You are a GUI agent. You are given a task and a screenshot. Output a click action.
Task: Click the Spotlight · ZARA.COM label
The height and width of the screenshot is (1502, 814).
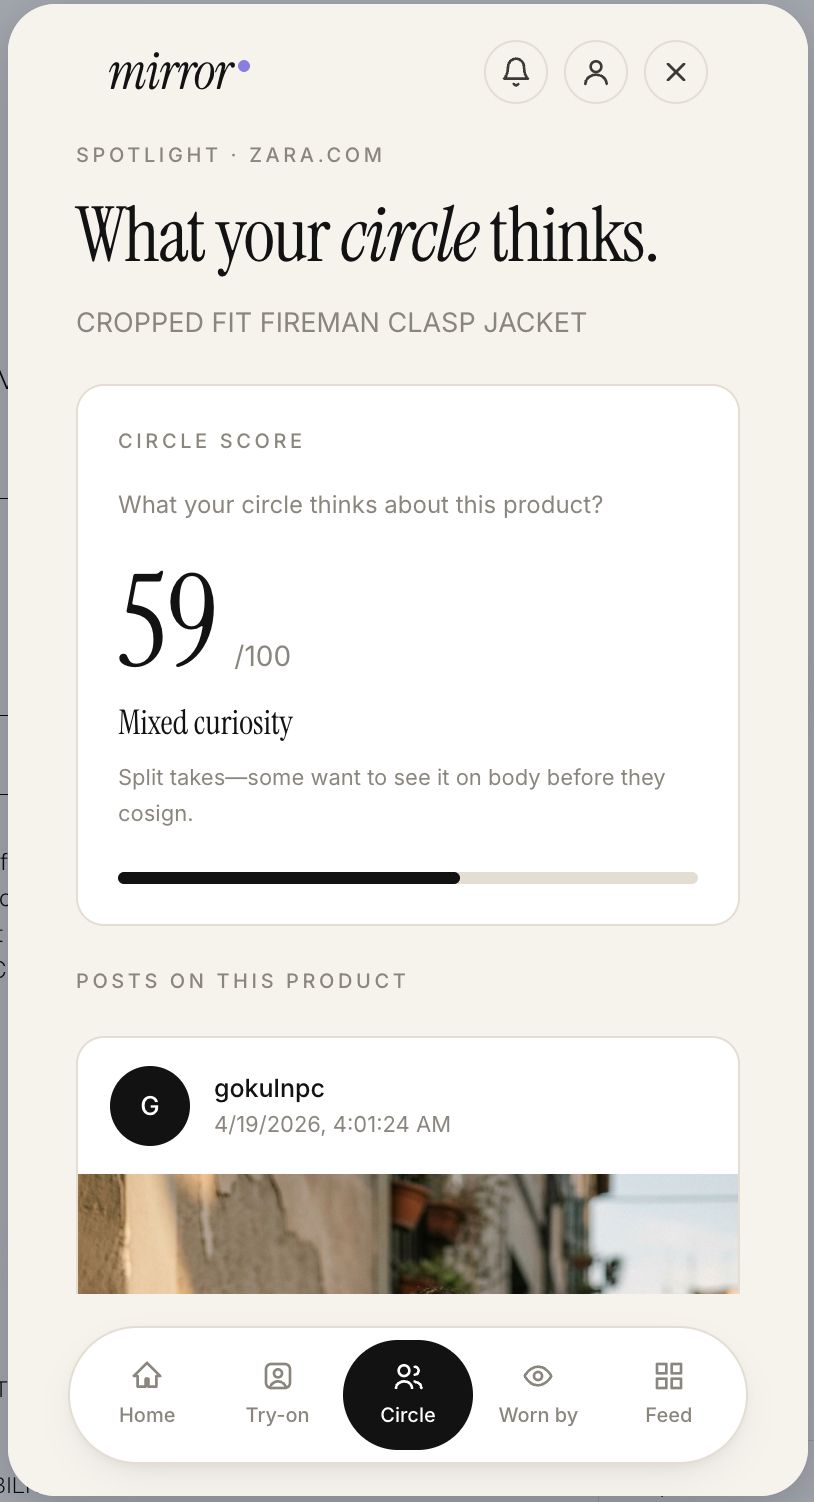click(230, 155)
